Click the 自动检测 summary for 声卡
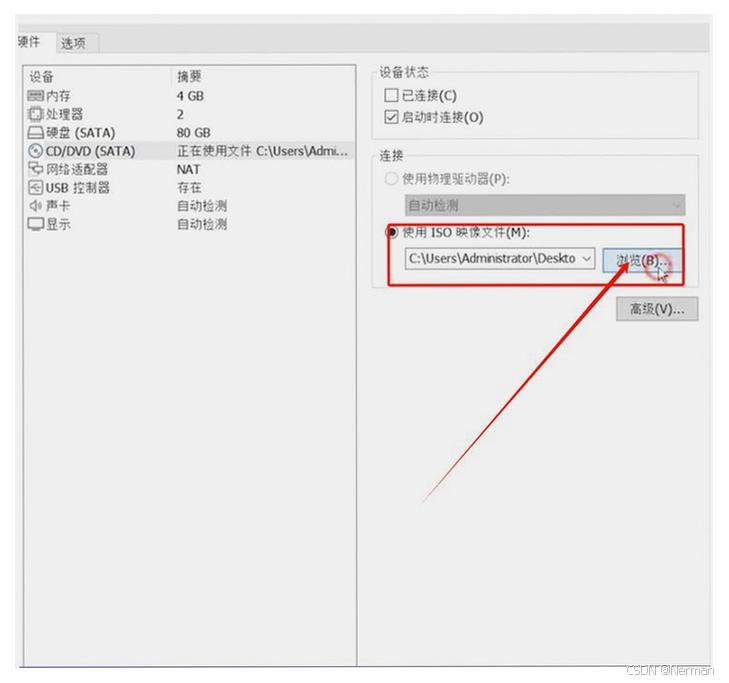The height and width of the screenshot is (683, 729). click(x=202, y=206)
